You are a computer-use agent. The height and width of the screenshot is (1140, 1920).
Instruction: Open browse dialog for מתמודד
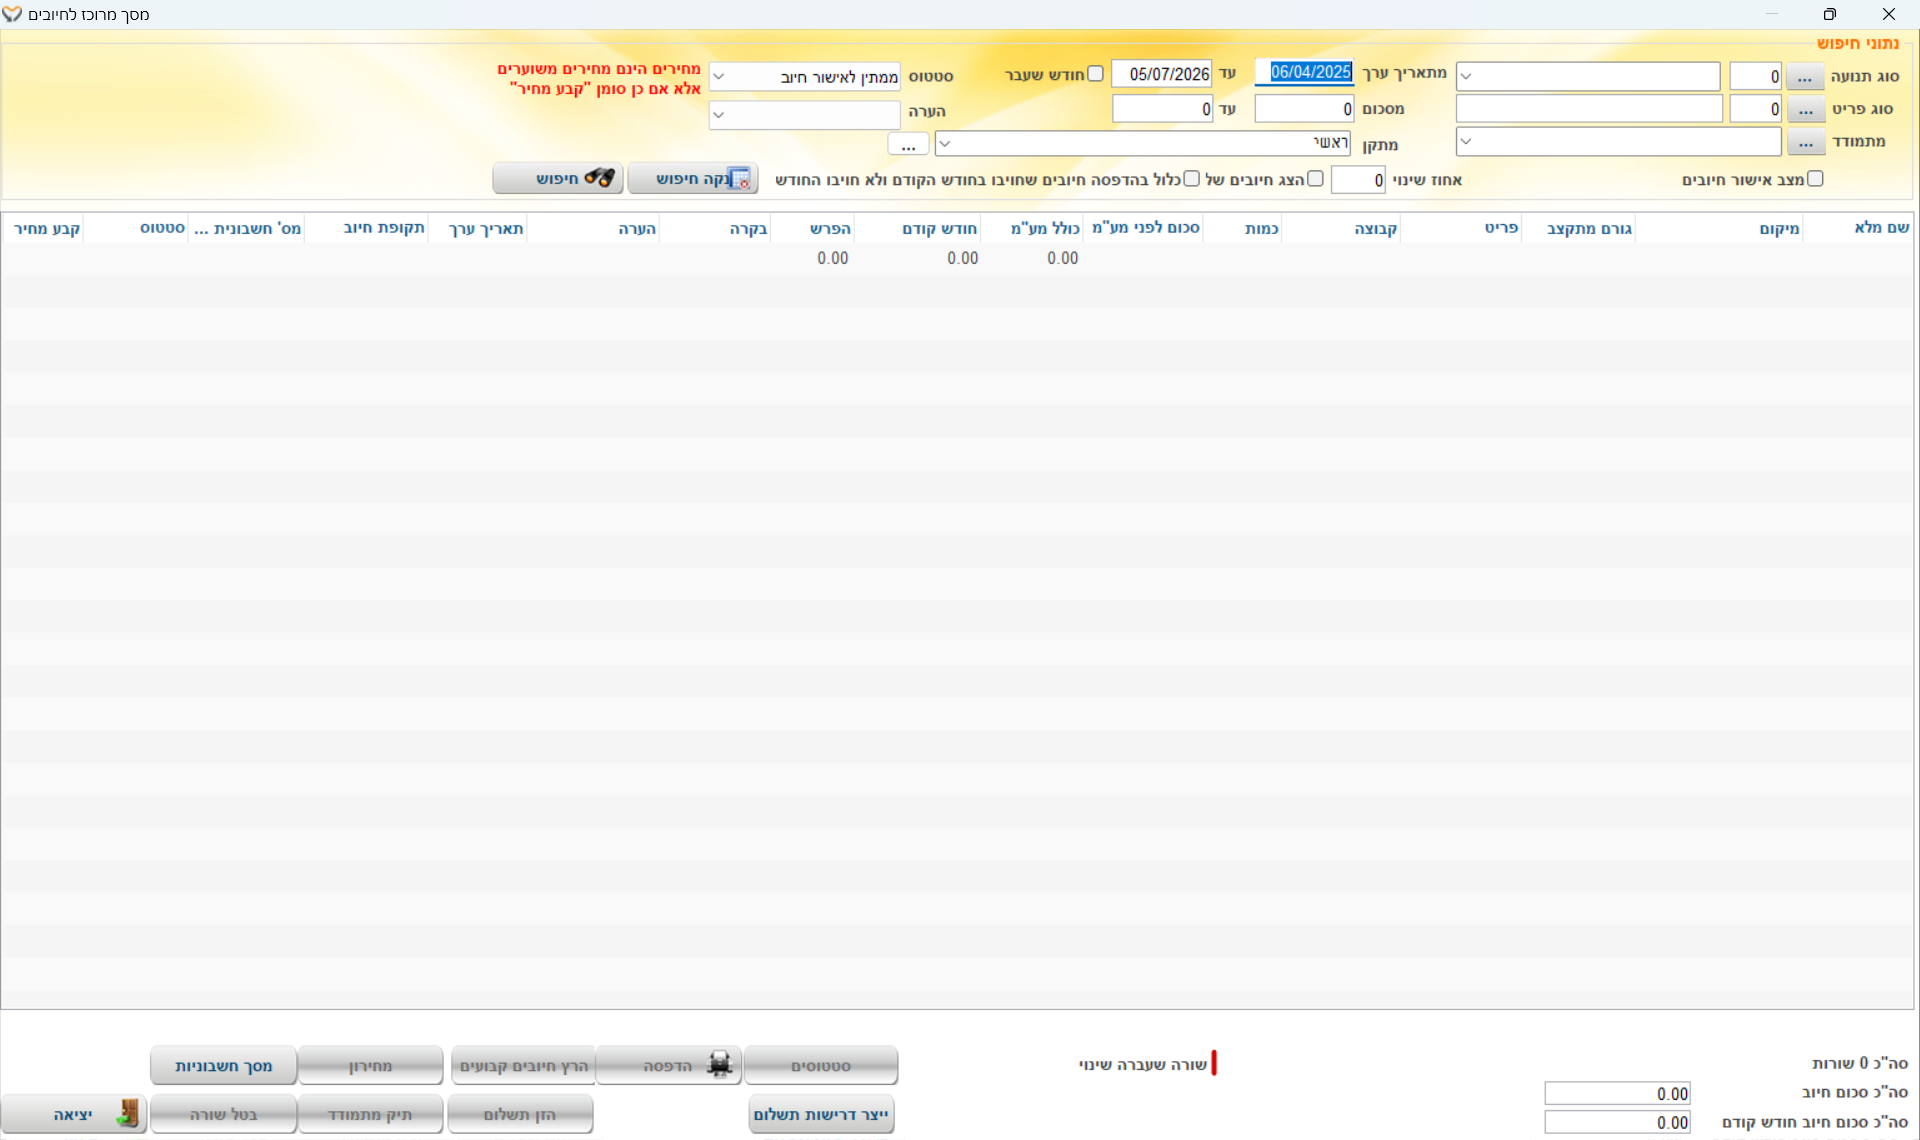(1804, 142)
